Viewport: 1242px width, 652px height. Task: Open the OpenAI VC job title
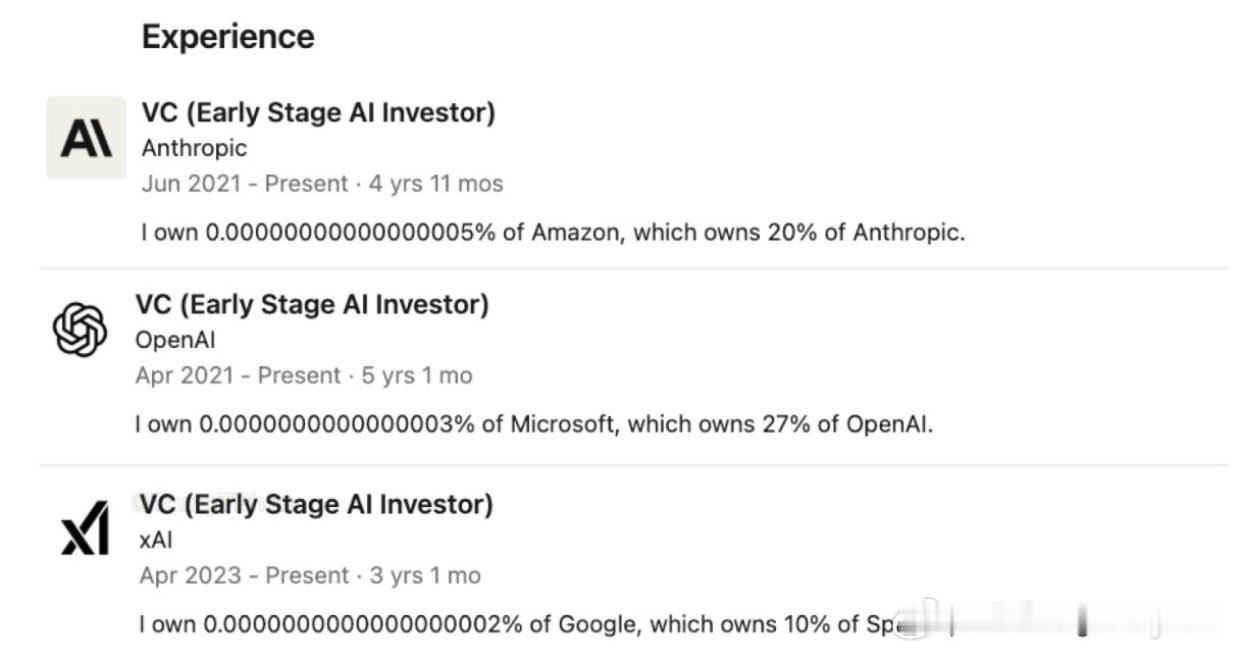point(312,305)
